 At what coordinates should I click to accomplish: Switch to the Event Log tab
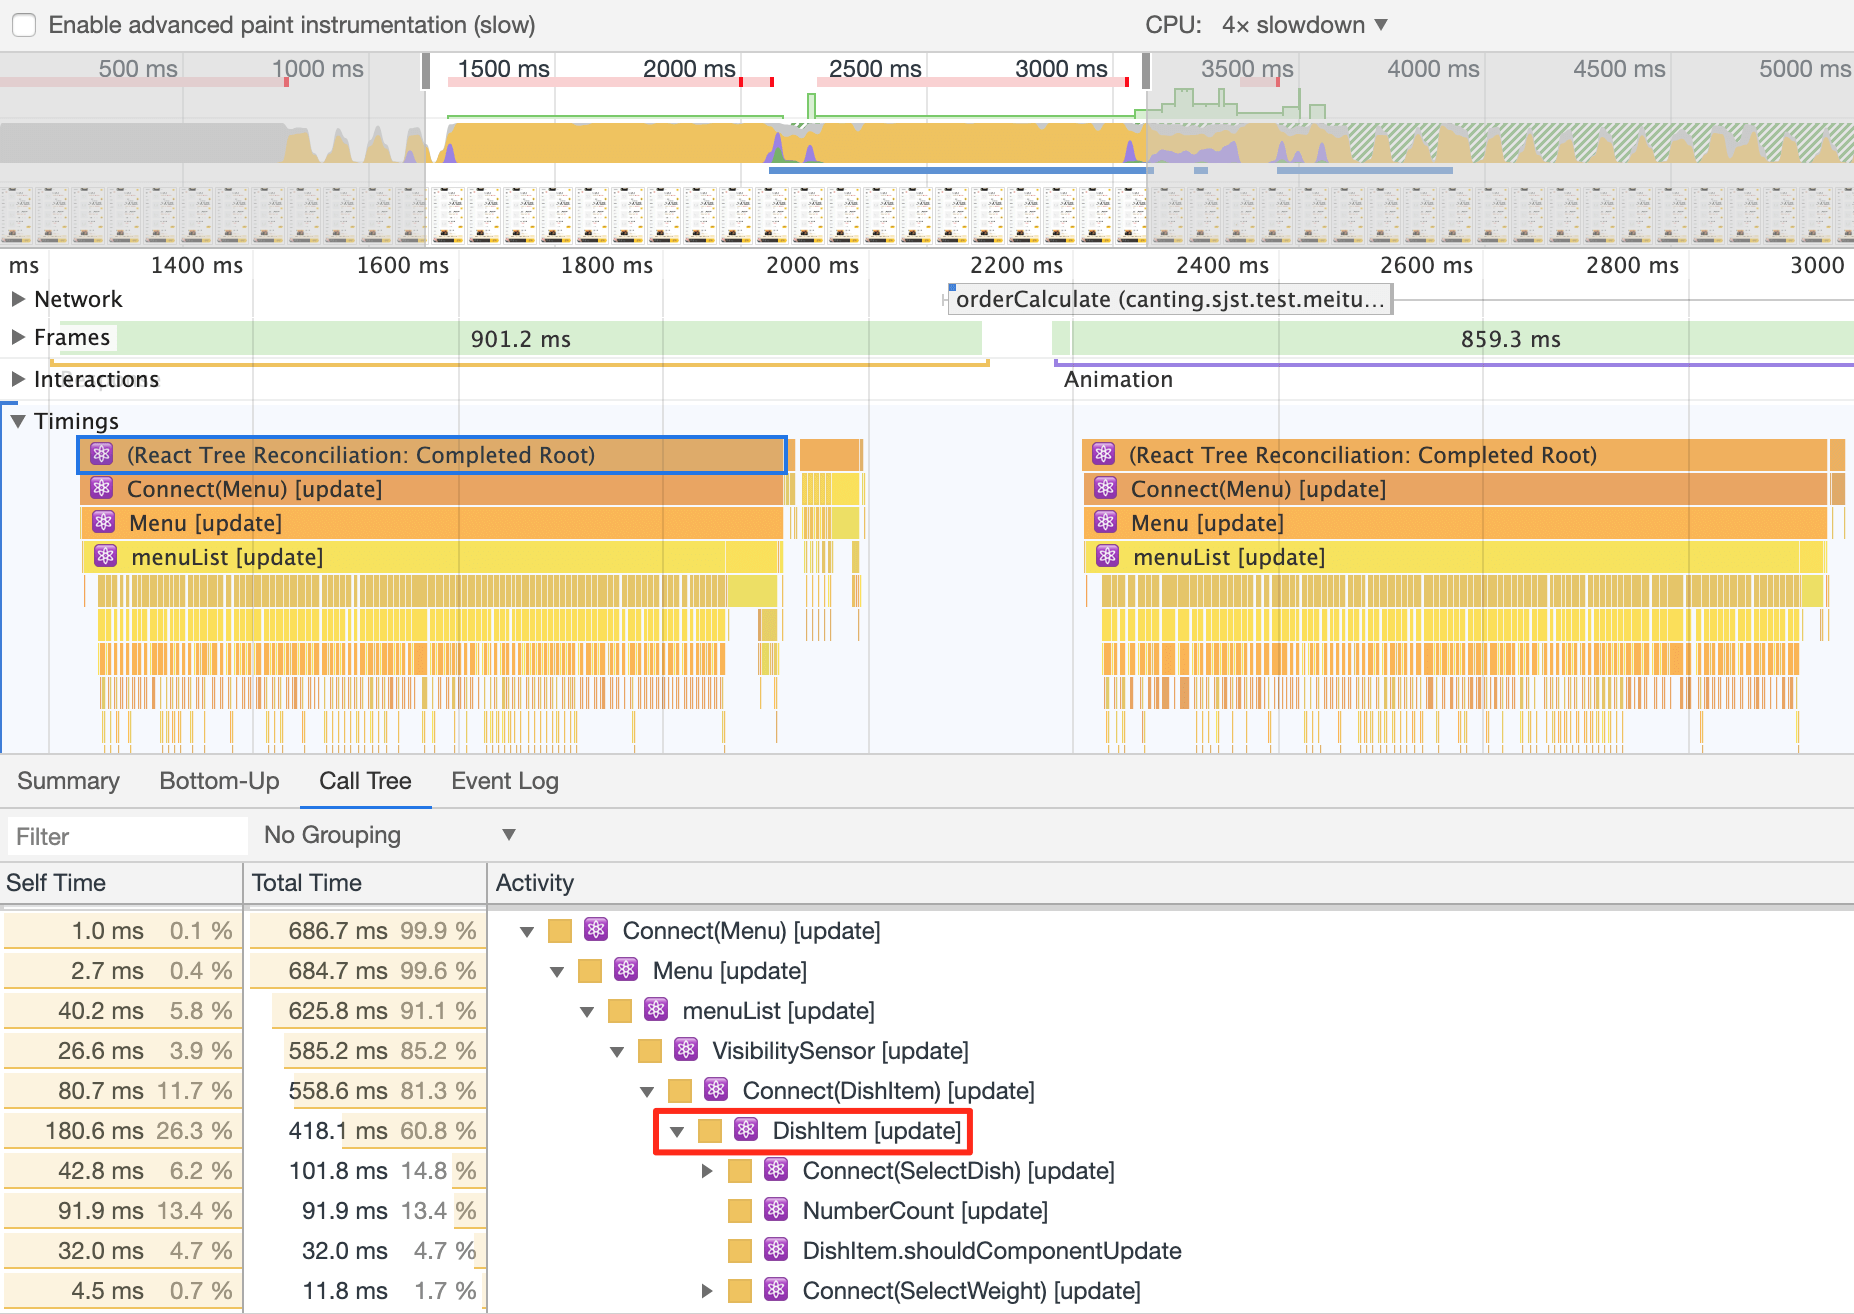pos(504,781)
